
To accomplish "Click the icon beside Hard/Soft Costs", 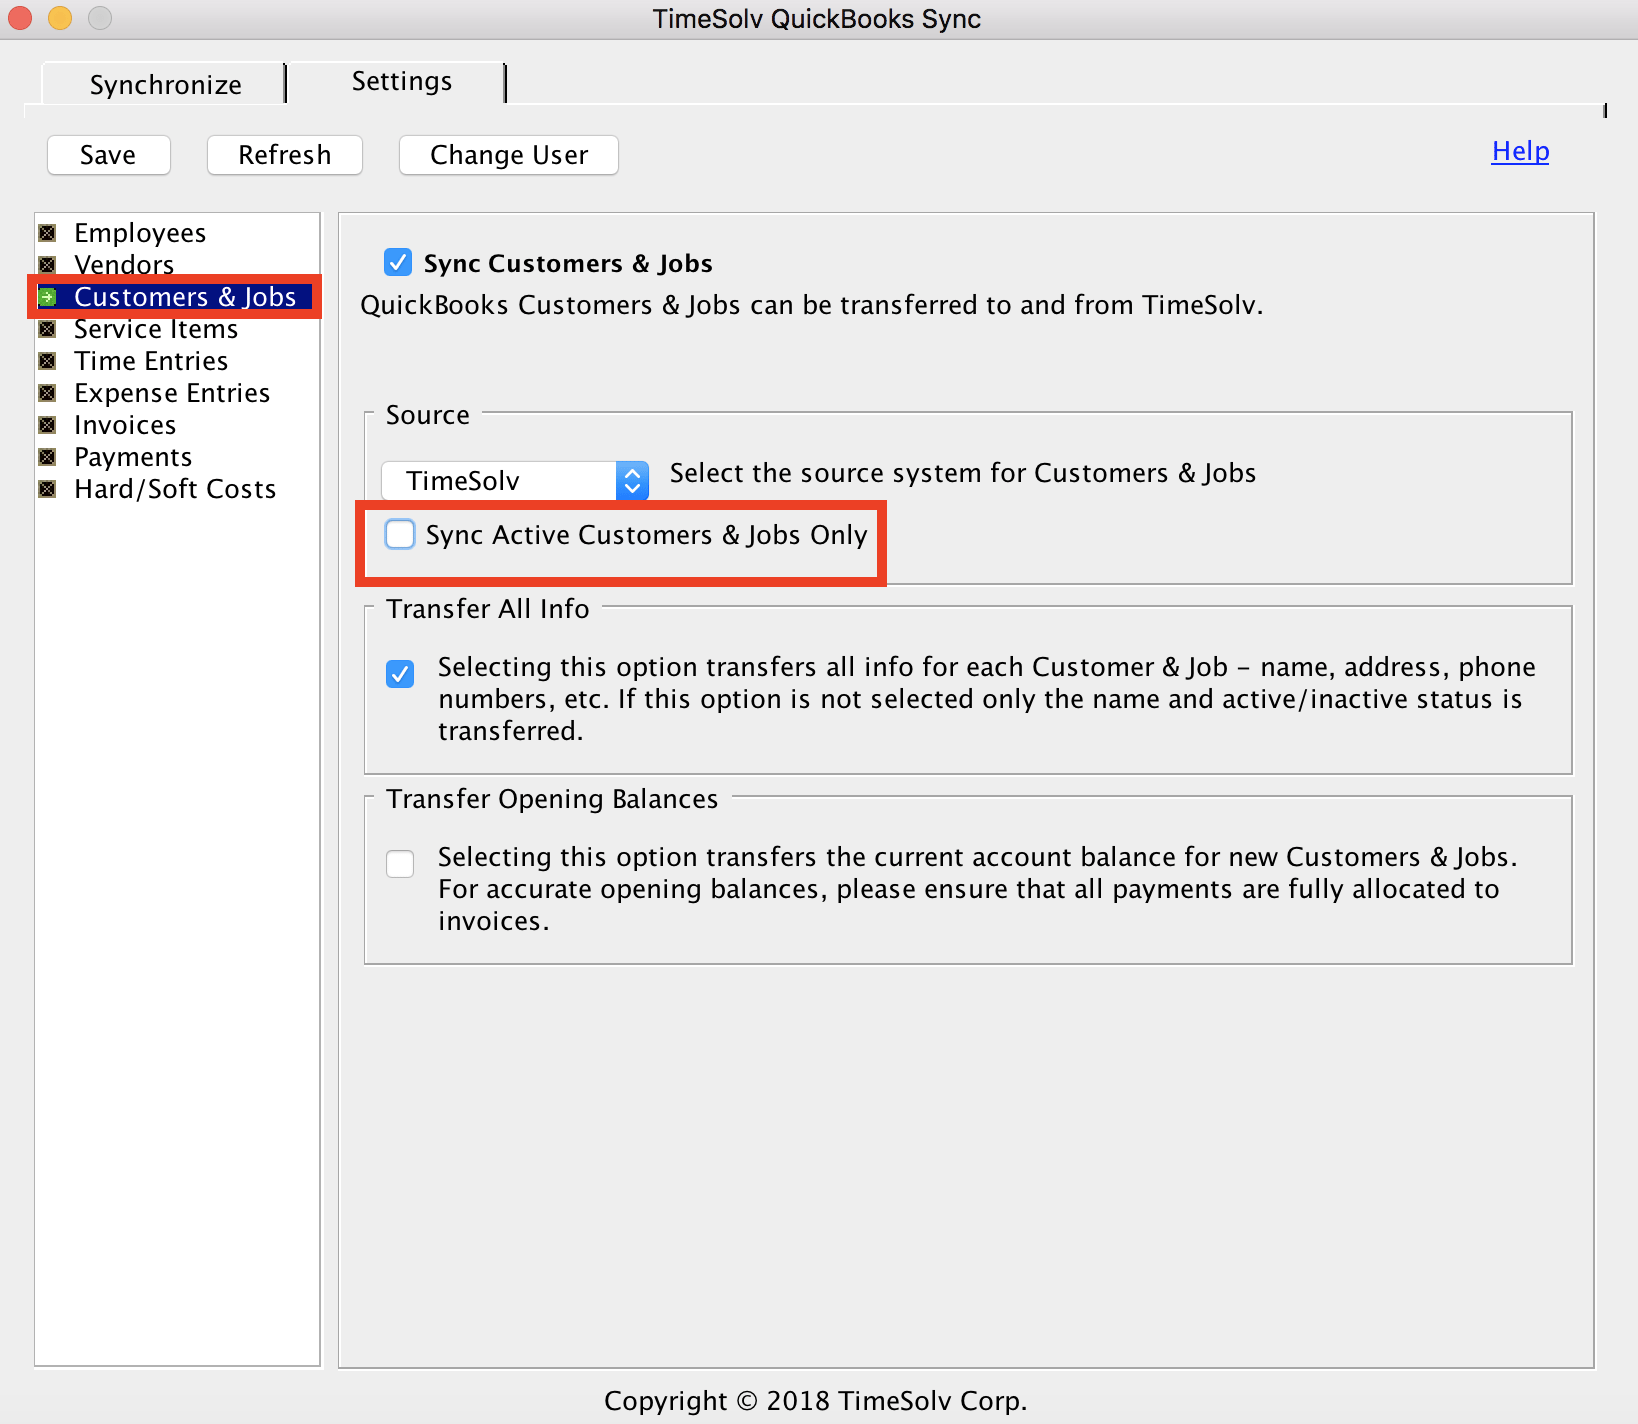I will tap(47, 489).
